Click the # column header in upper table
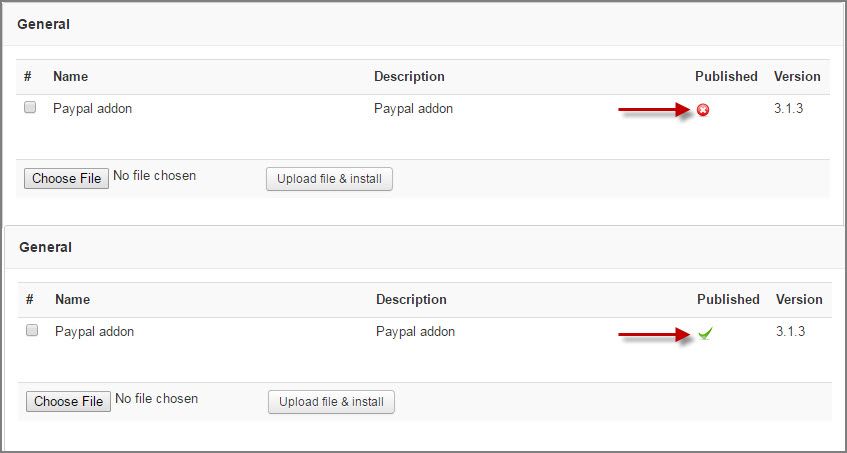The width and height of the screenshot is (847, 453). pyautogui.click(x=28, y=77)
